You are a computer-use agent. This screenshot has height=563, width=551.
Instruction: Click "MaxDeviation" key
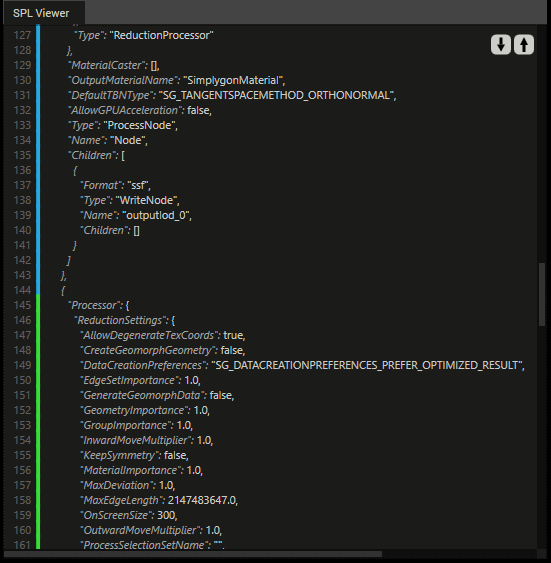[x=117, y=485]
